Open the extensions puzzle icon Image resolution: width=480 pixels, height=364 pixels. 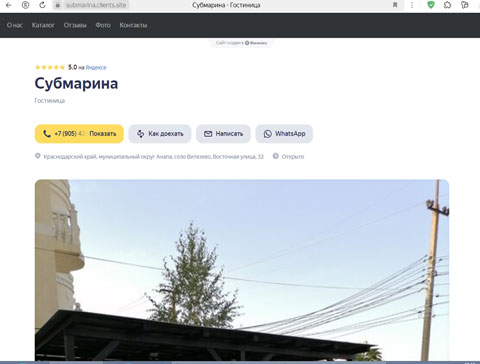(x=448, y=5)
